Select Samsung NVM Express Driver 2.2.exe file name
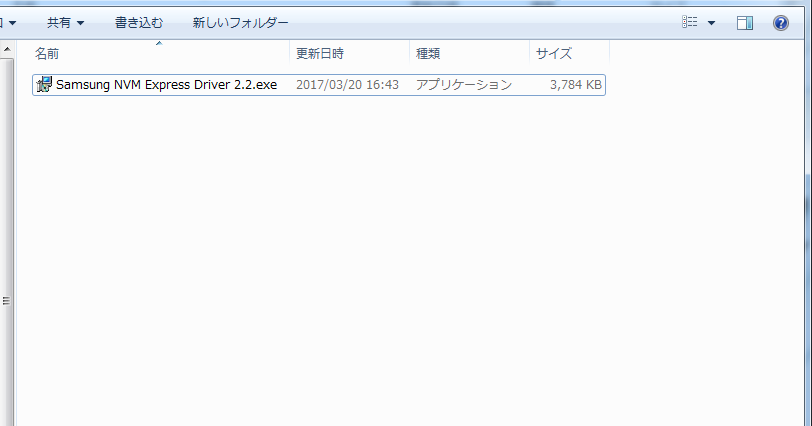The height and width of the screenshot is (426, 812). tap(166, 85)
